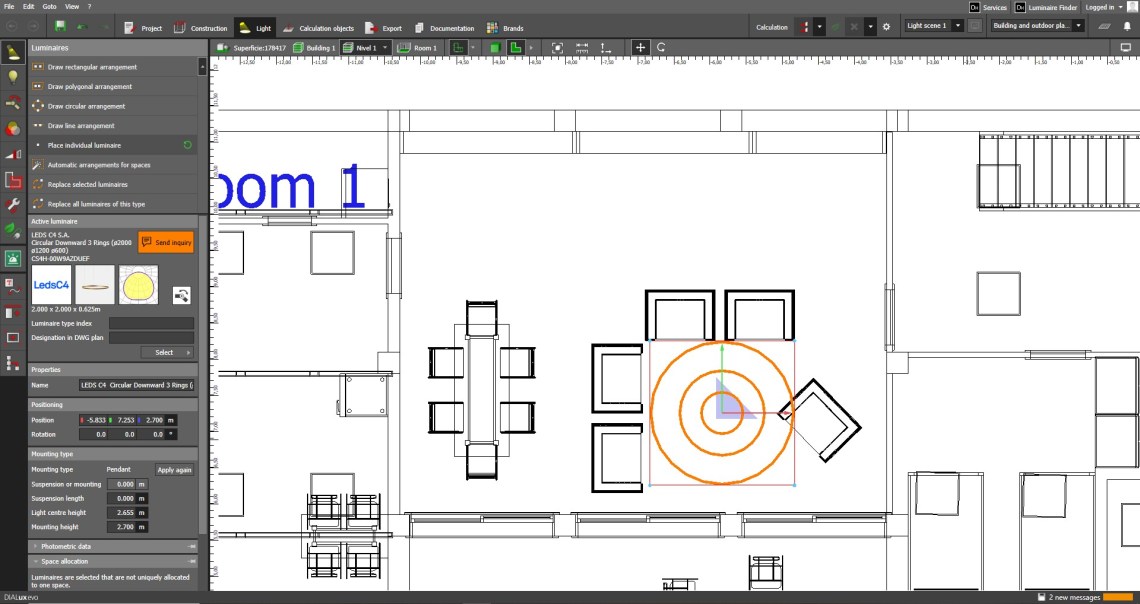Select the rotate view tool icon

tap(661, 47)
